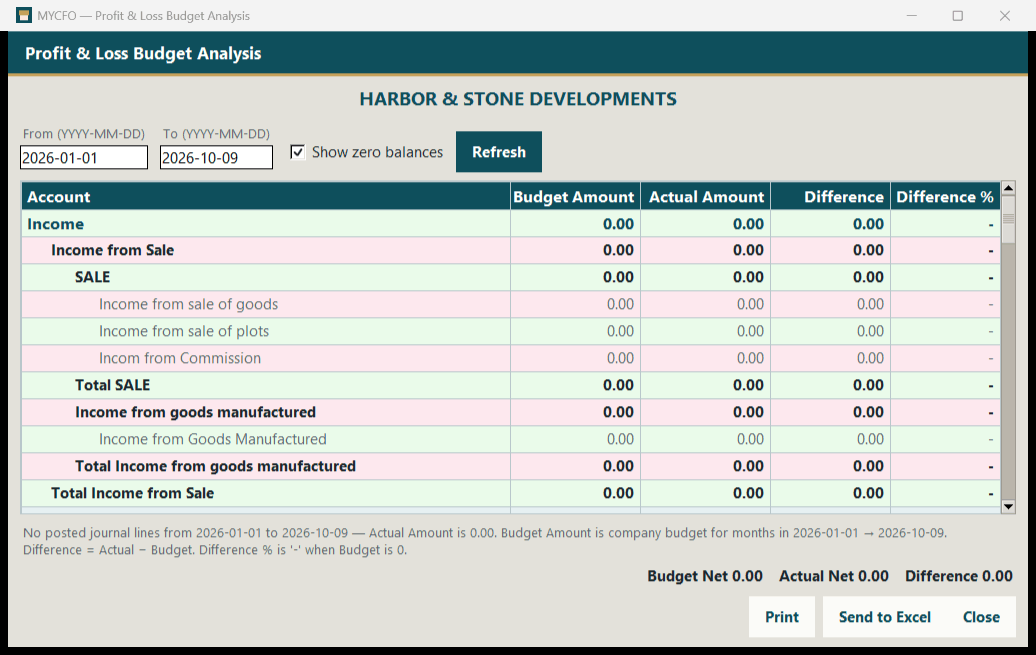Image resolution: width=1036 pixels, height=655 pixels.
Task: Click the vertical scrollbar thumb of the table
Action: pos(1008,219)
